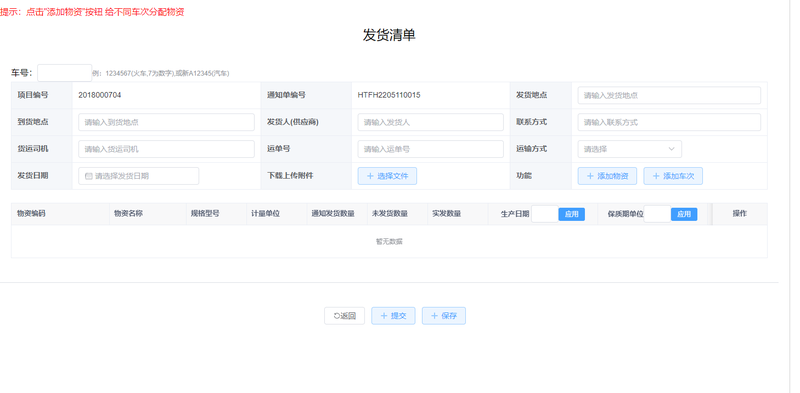Click the 暂无数据 empty table text
800x393 pixels.
tap(389, 241)
